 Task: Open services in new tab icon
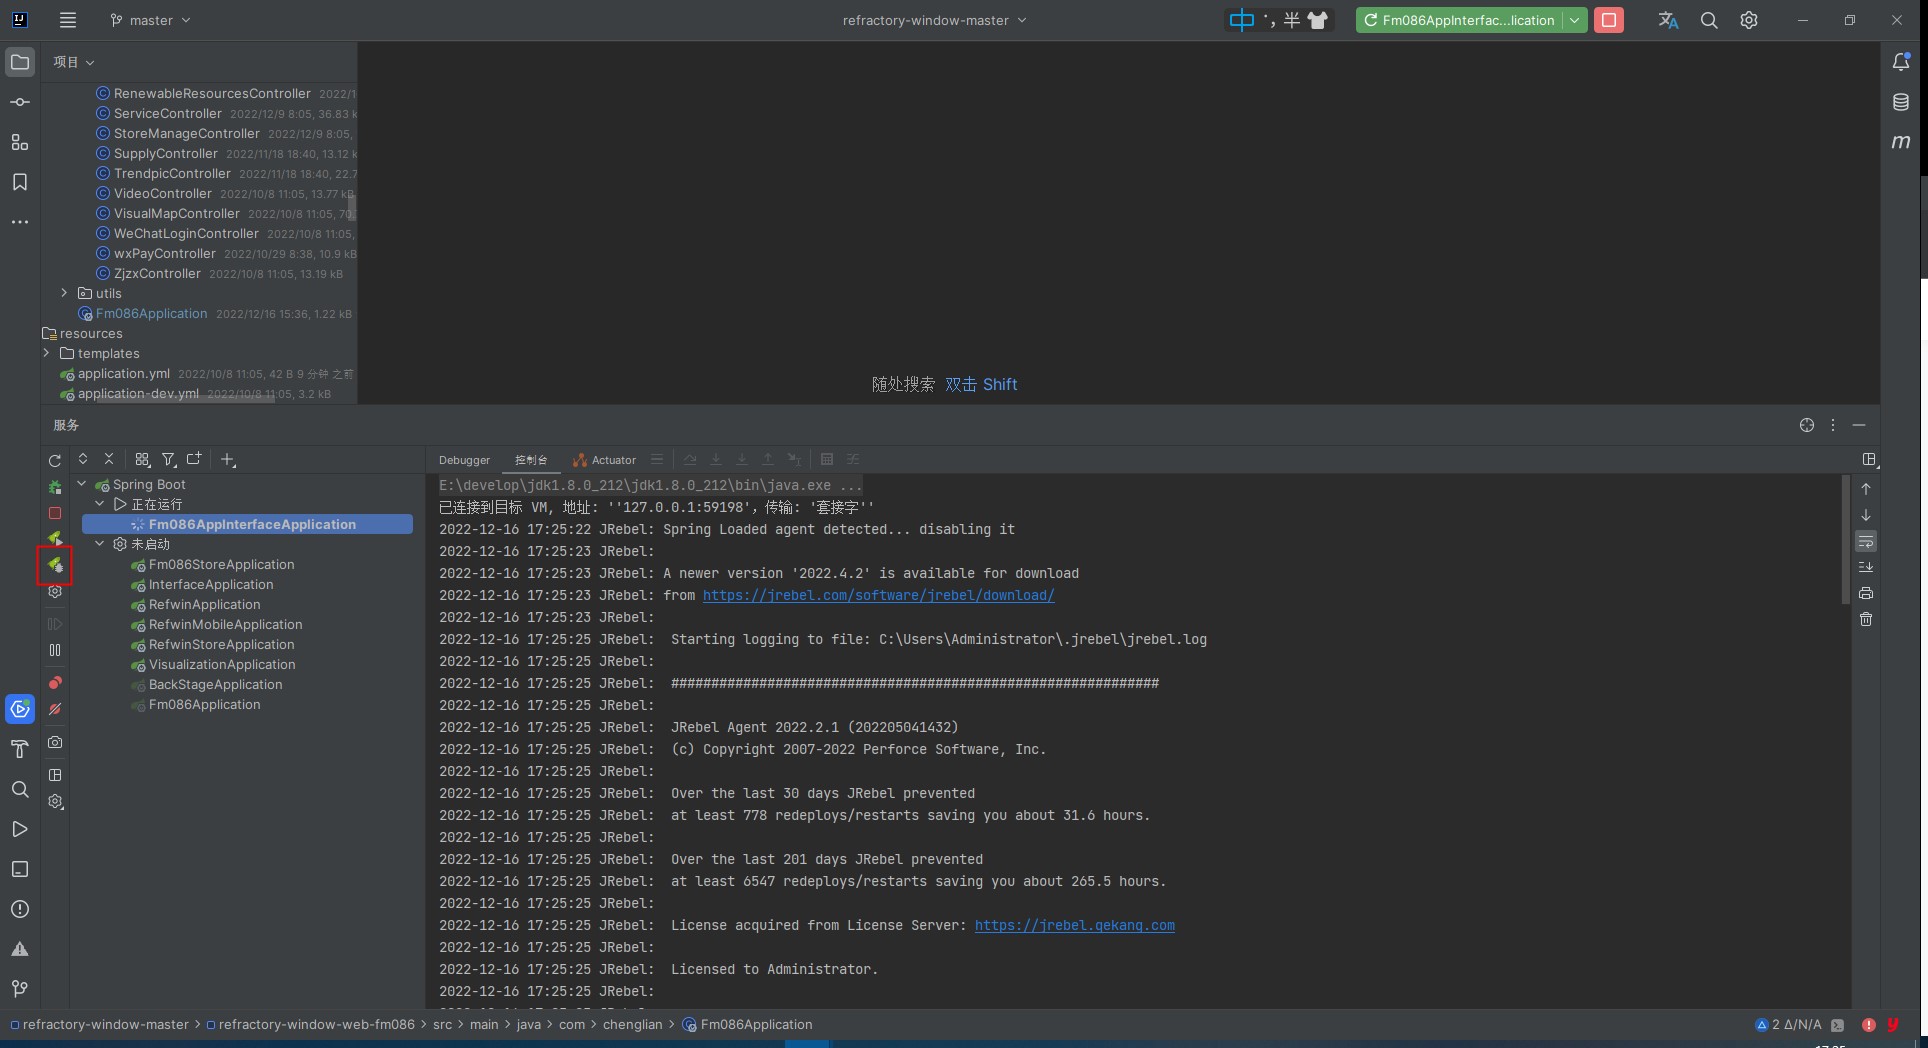194,459
